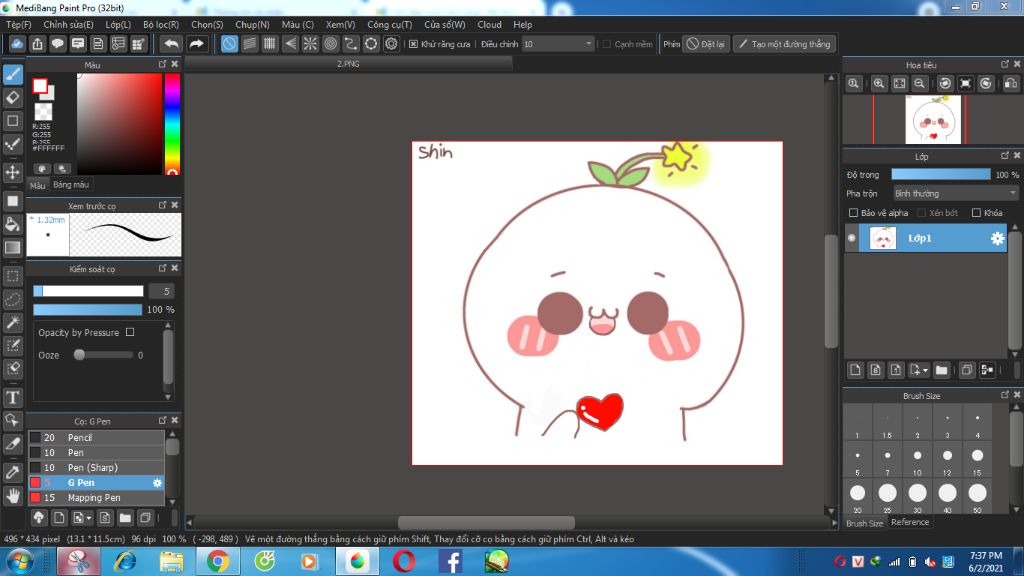The width and height of the screenshot is (1024, 576).
Task: Switch to the Bảng màu tab
Action: (71, 185)
